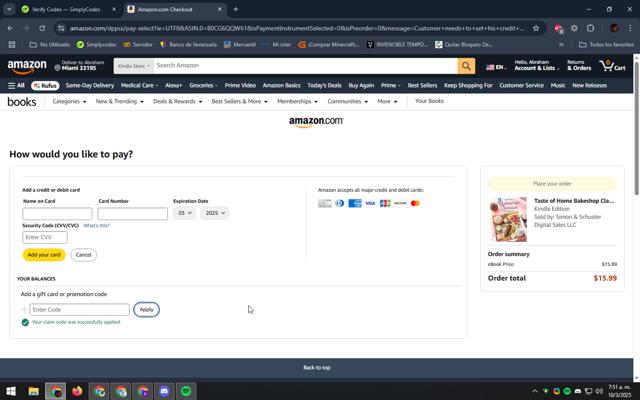Open the What's this? CVV link

click(96, 226)
